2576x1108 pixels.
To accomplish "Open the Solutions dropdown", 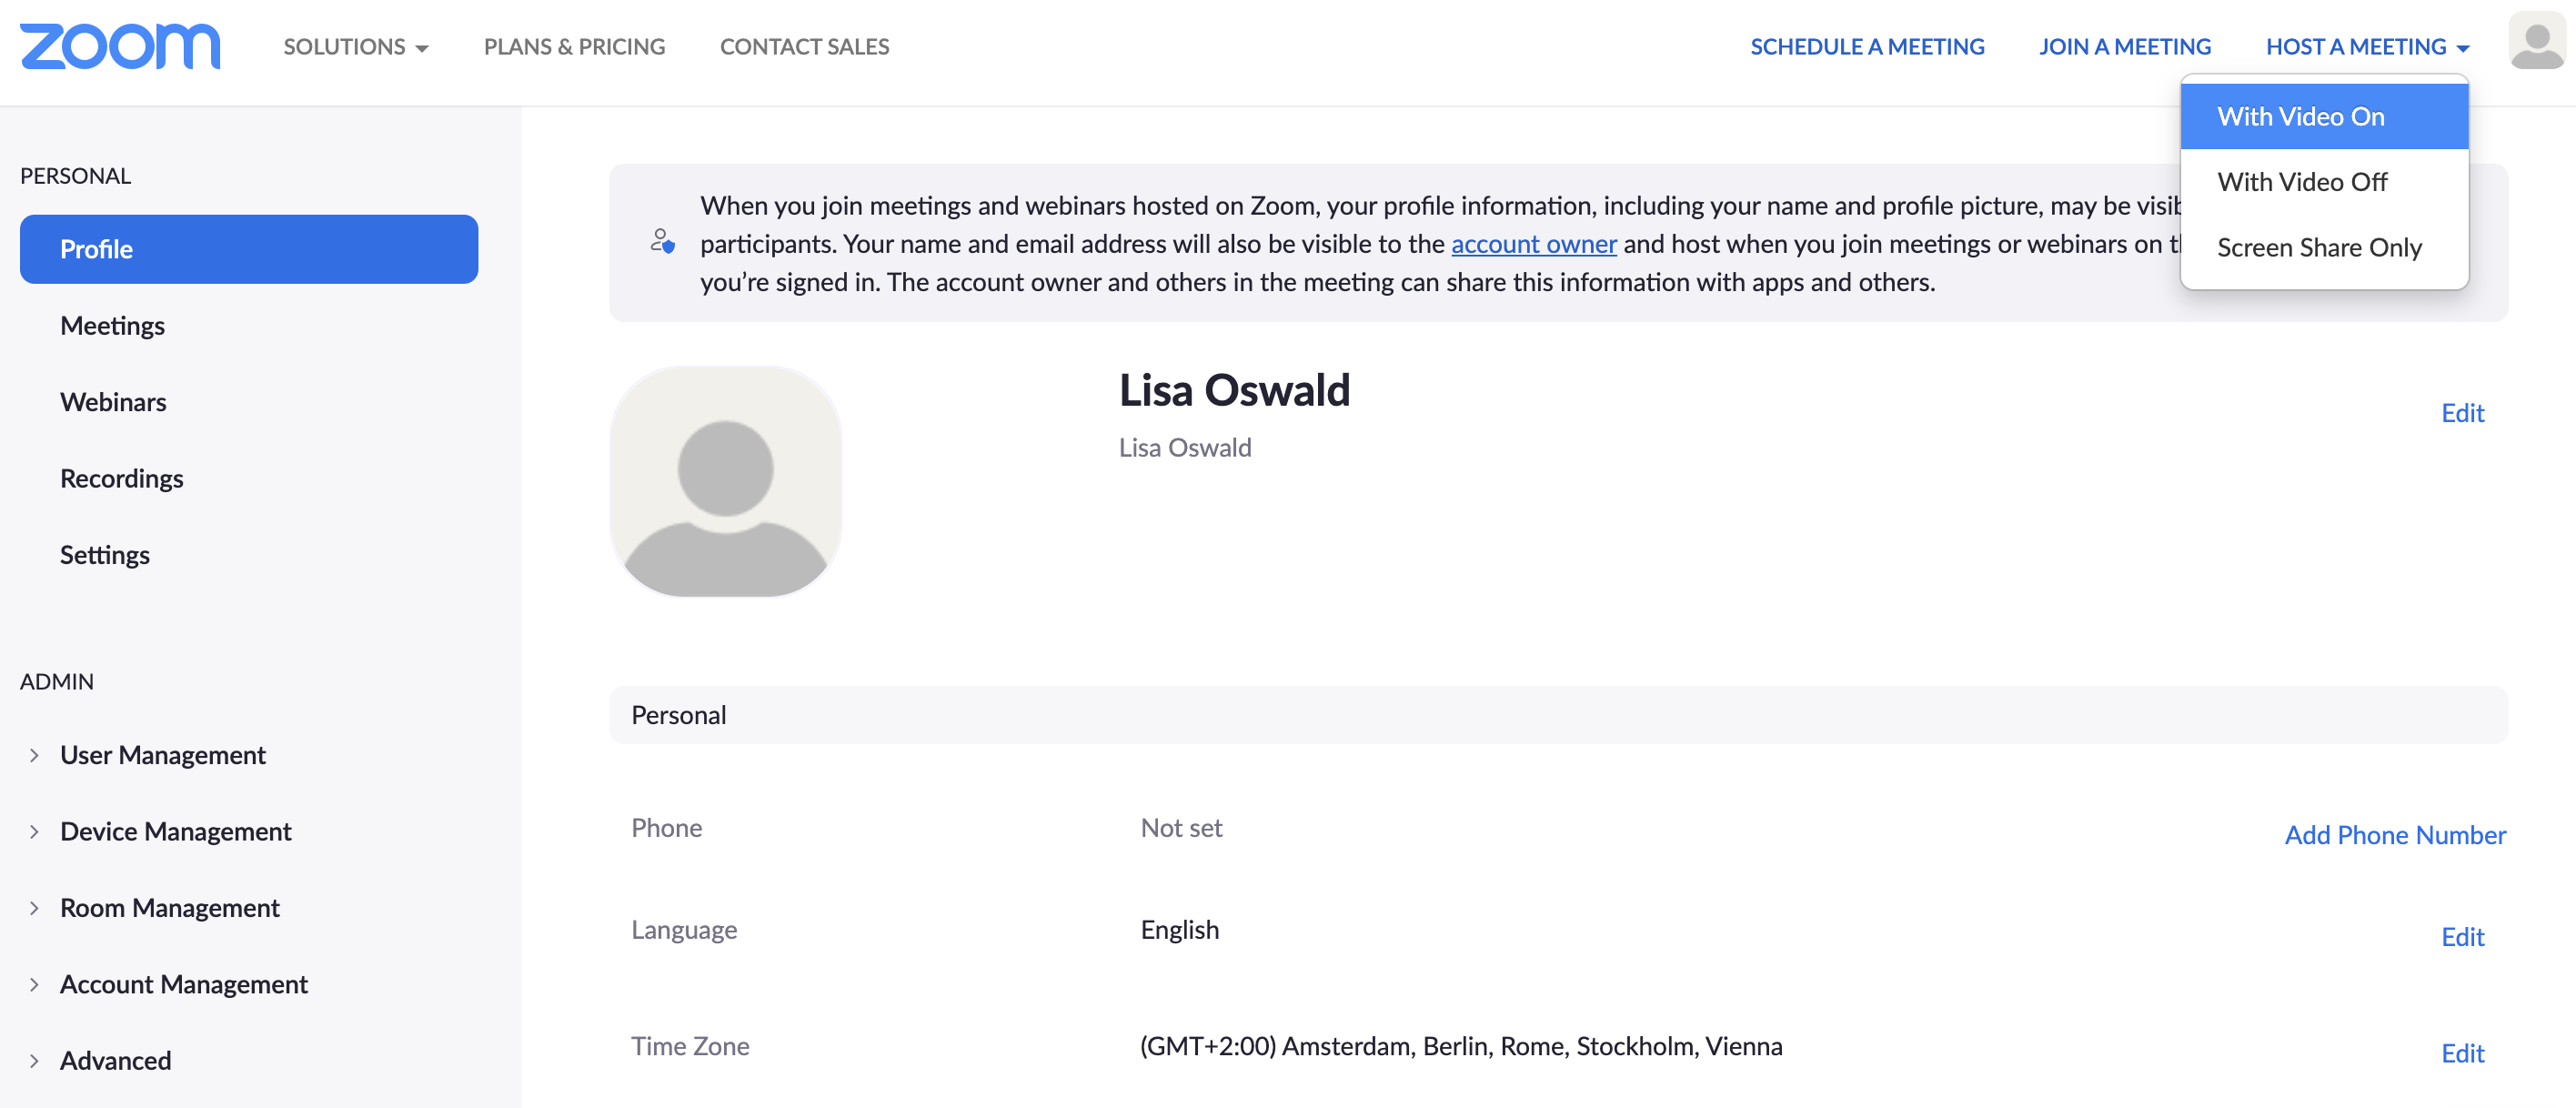I will click(x=355, y=47).
